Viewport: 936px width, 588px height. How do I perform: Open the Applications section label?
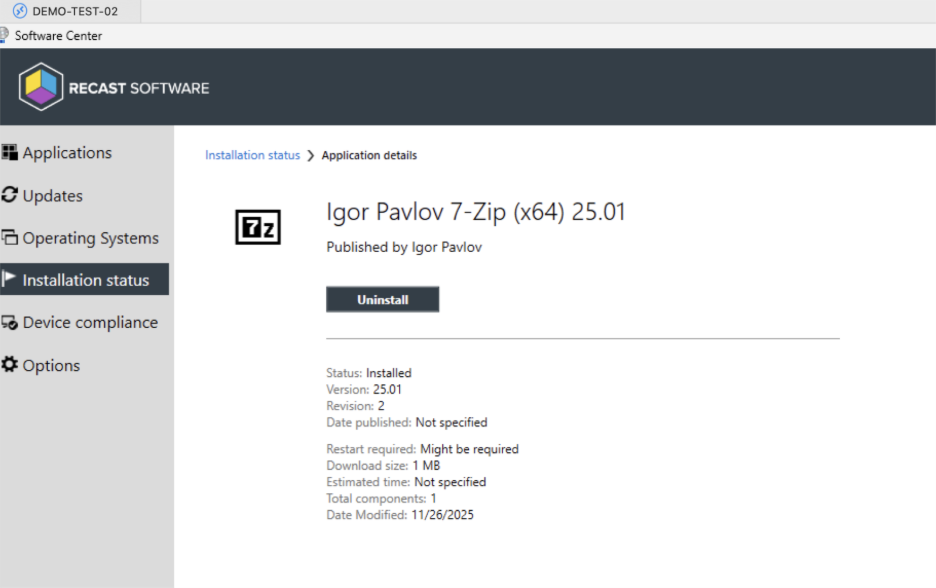pos(67,153)
